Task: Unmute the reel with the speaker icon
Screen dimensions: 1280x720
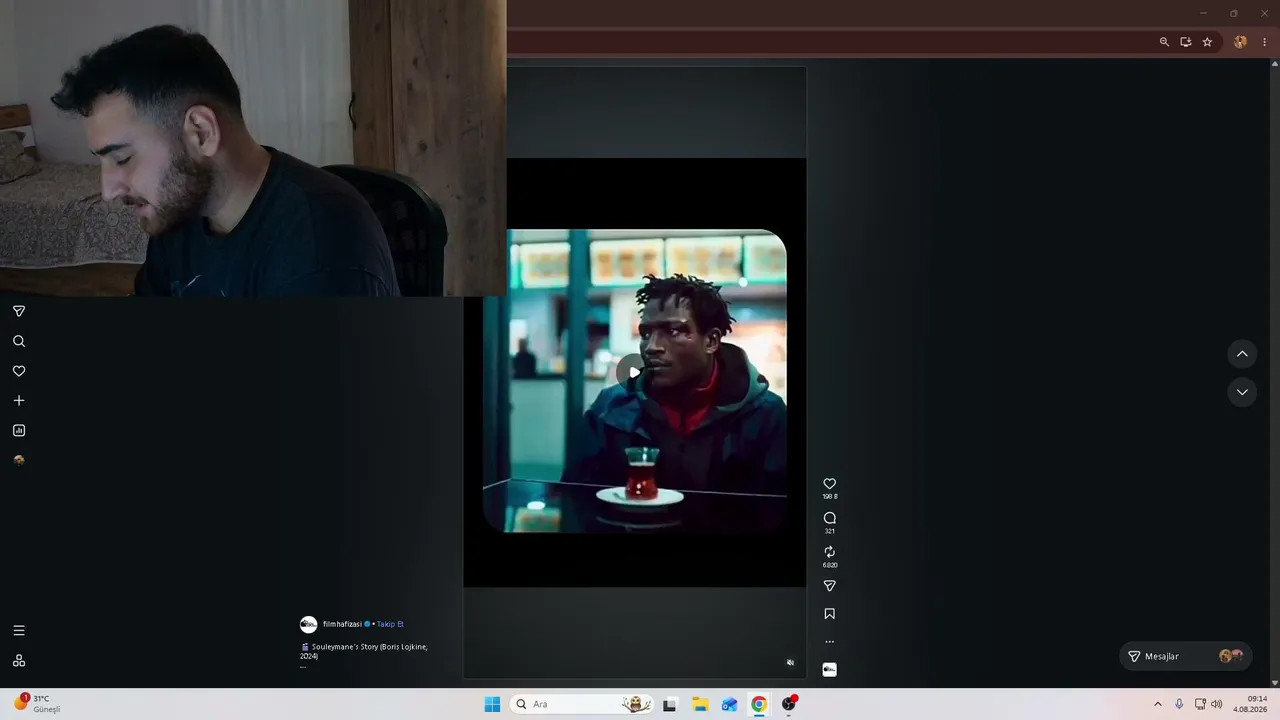Action: pos(790,662)
